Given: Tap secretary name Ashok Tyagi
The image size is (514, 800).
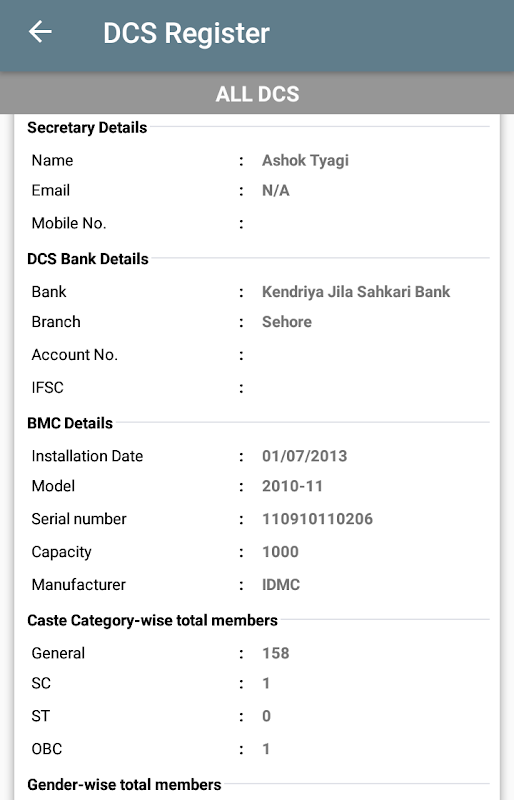Looking at the screenshot, I should click(x=305, y=160).
